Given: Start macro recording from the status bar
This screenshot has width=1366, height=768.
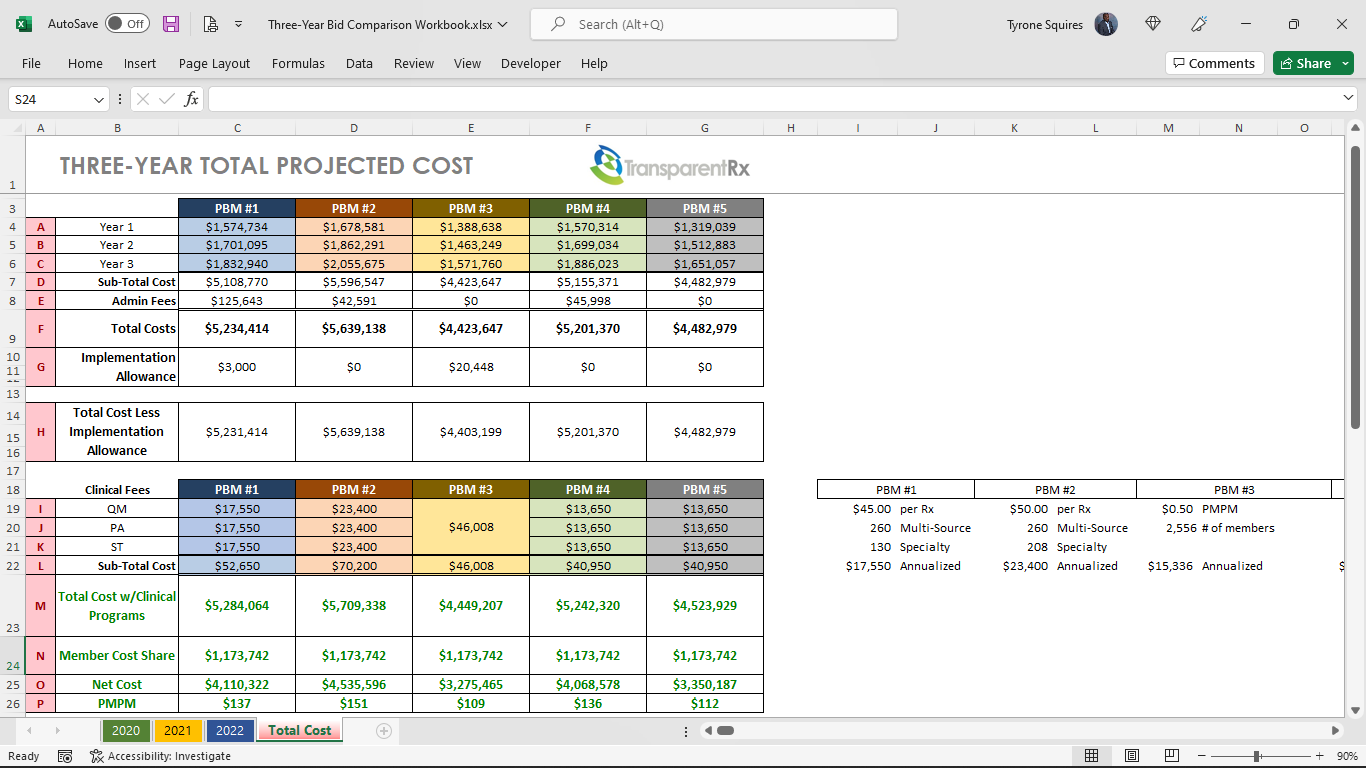Looking at the screenshot, I should click(x=65, y=756).
